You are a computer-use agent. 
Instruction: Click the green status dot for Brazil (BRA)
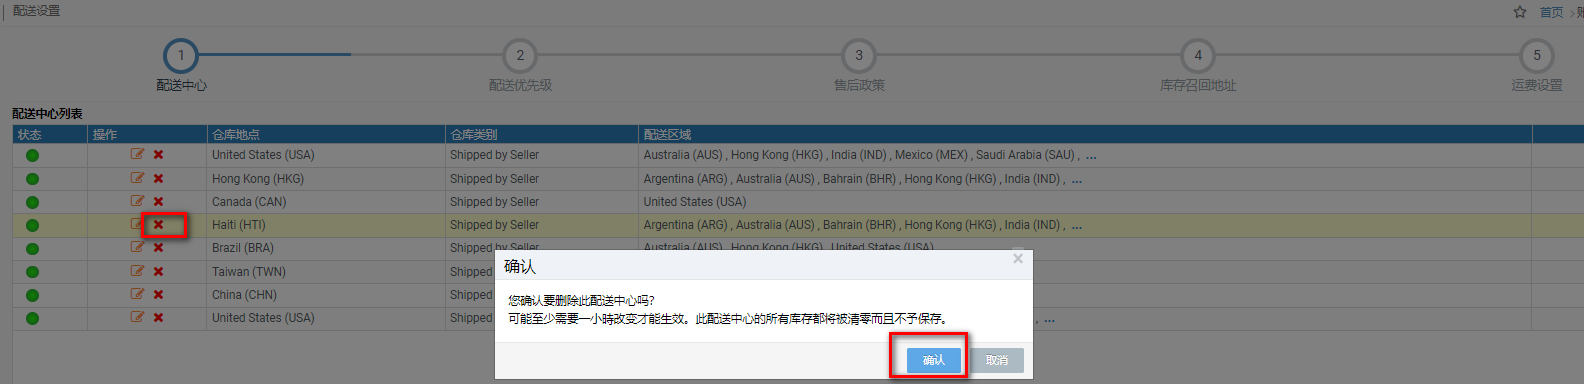pos(32,249)
